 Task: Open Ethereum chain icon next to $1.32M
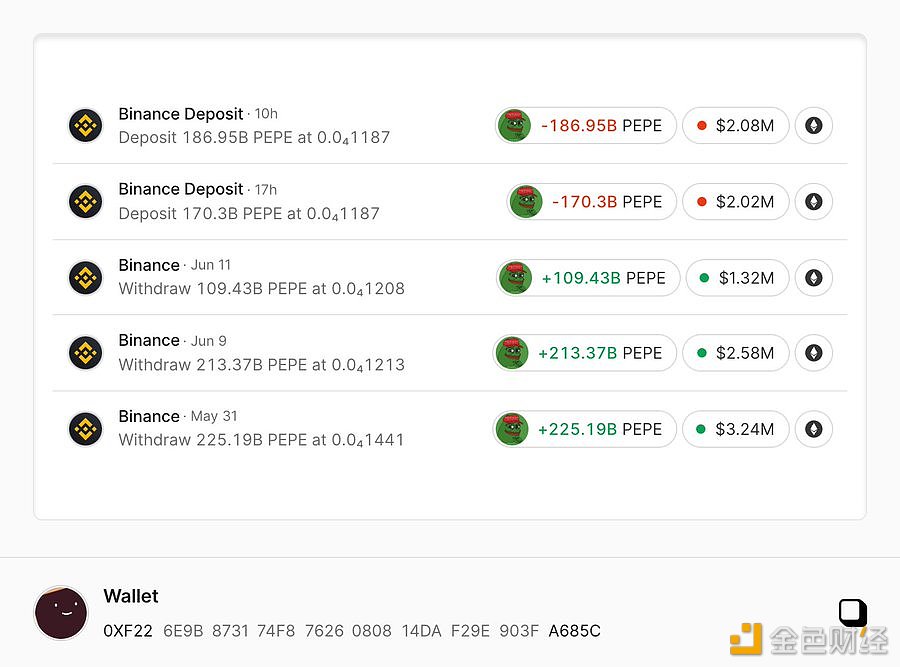[x=814, y=278]
